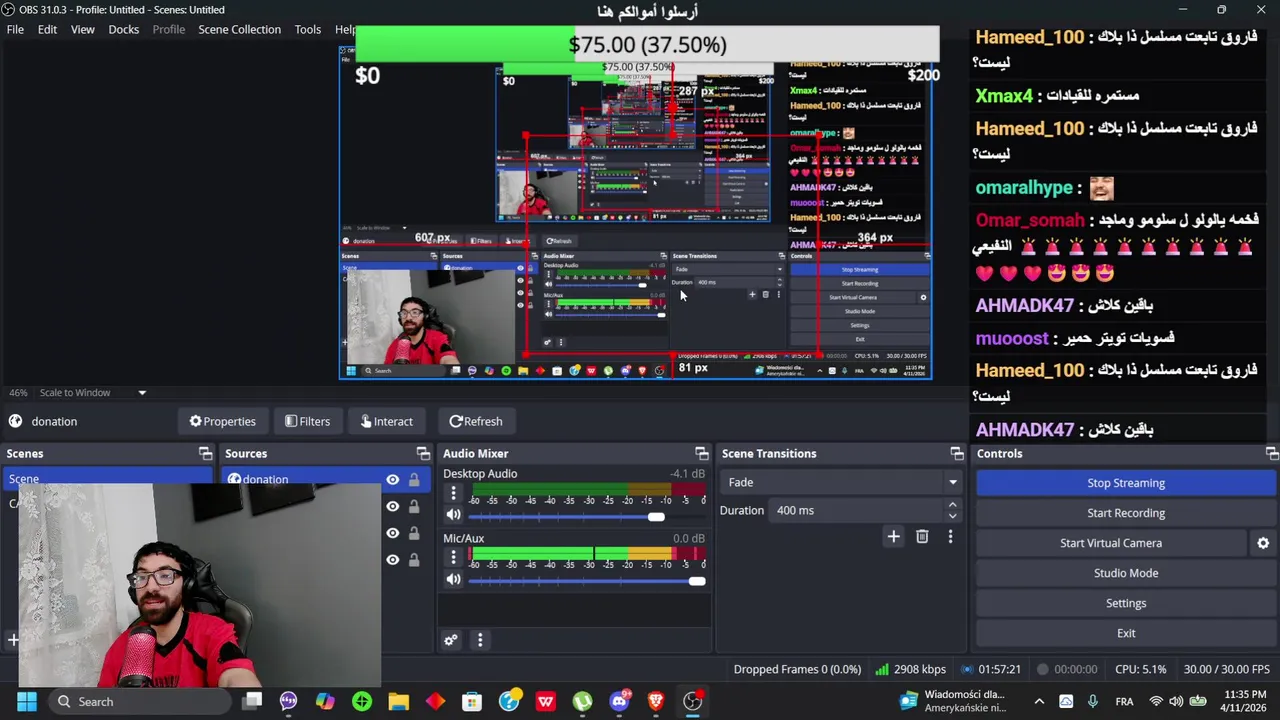Click the OBS Studio taskbar icon
1280x720 pixels.
tap(692, 701)
